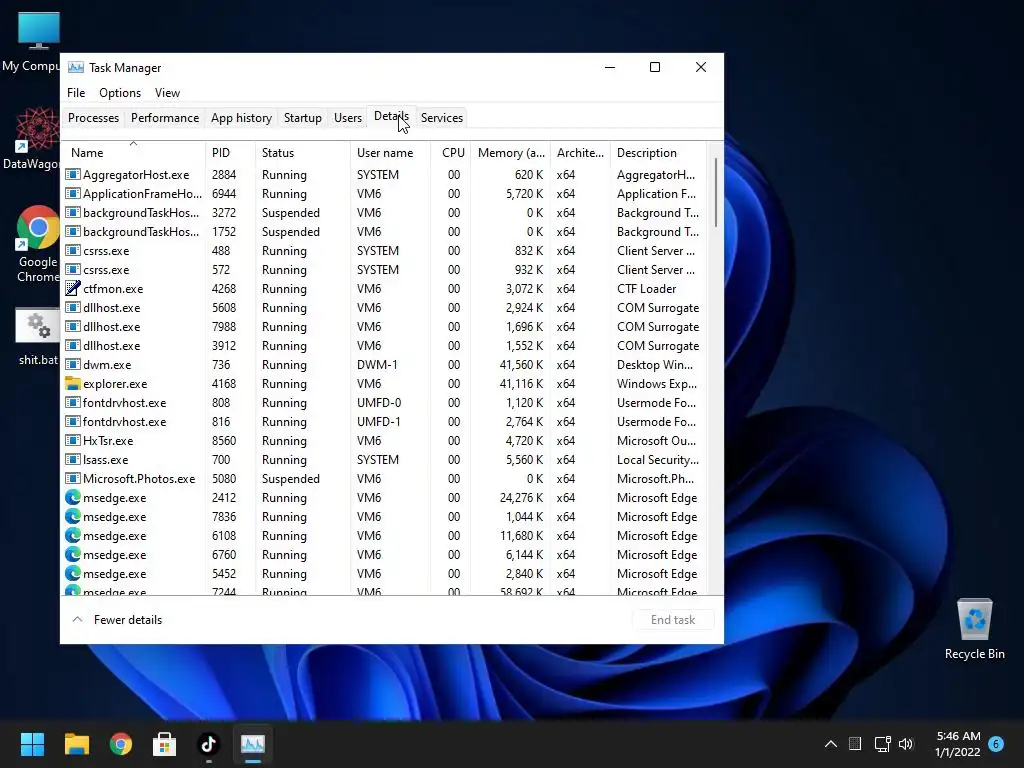Open the Processes tab
Image resolution: width=1024 pixels, height=768 pixels.
pos(93,118)
